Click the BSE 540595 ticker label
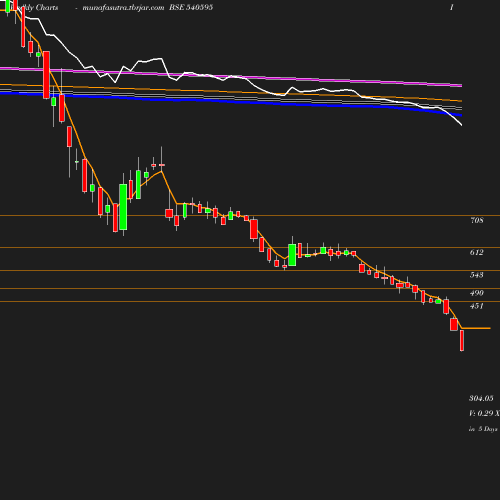 point(191,7)
